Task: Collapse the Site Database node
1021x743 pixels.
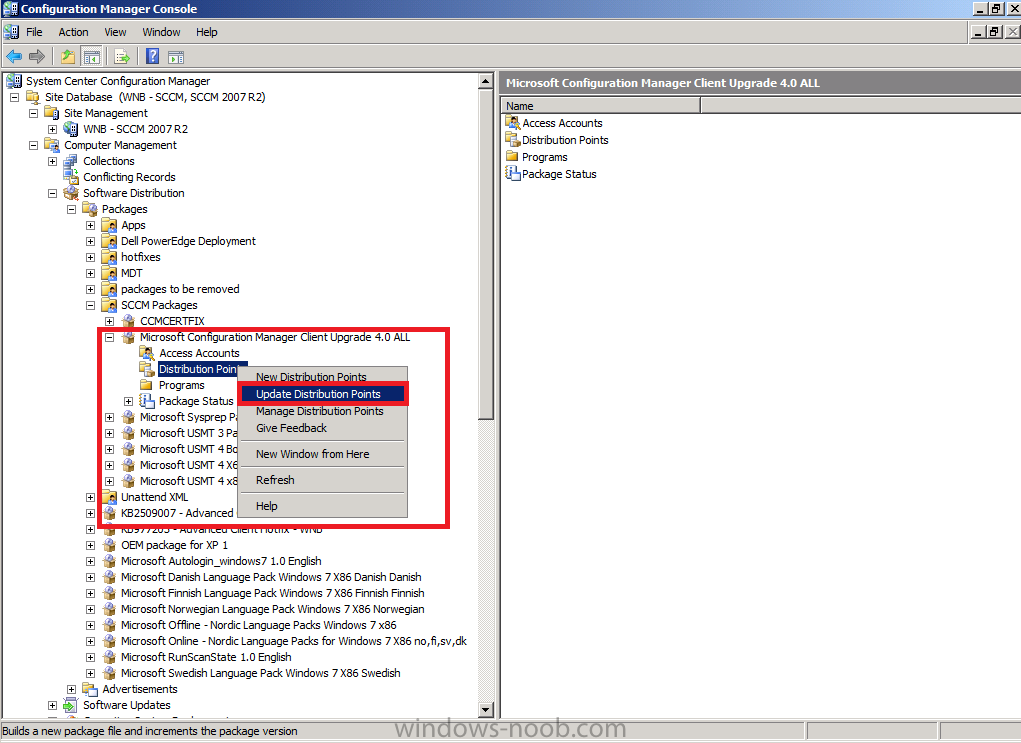Action: click(14, 97)
